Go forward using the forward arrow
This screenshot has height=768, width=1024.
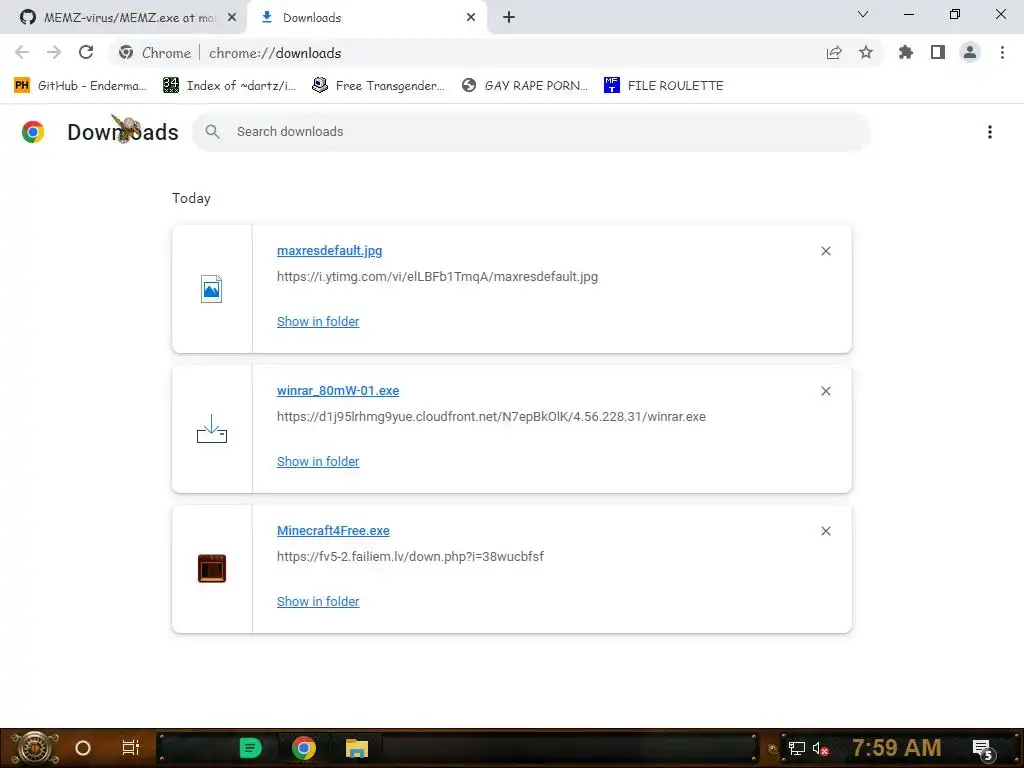pyautogui.click(x=54, y=52)
